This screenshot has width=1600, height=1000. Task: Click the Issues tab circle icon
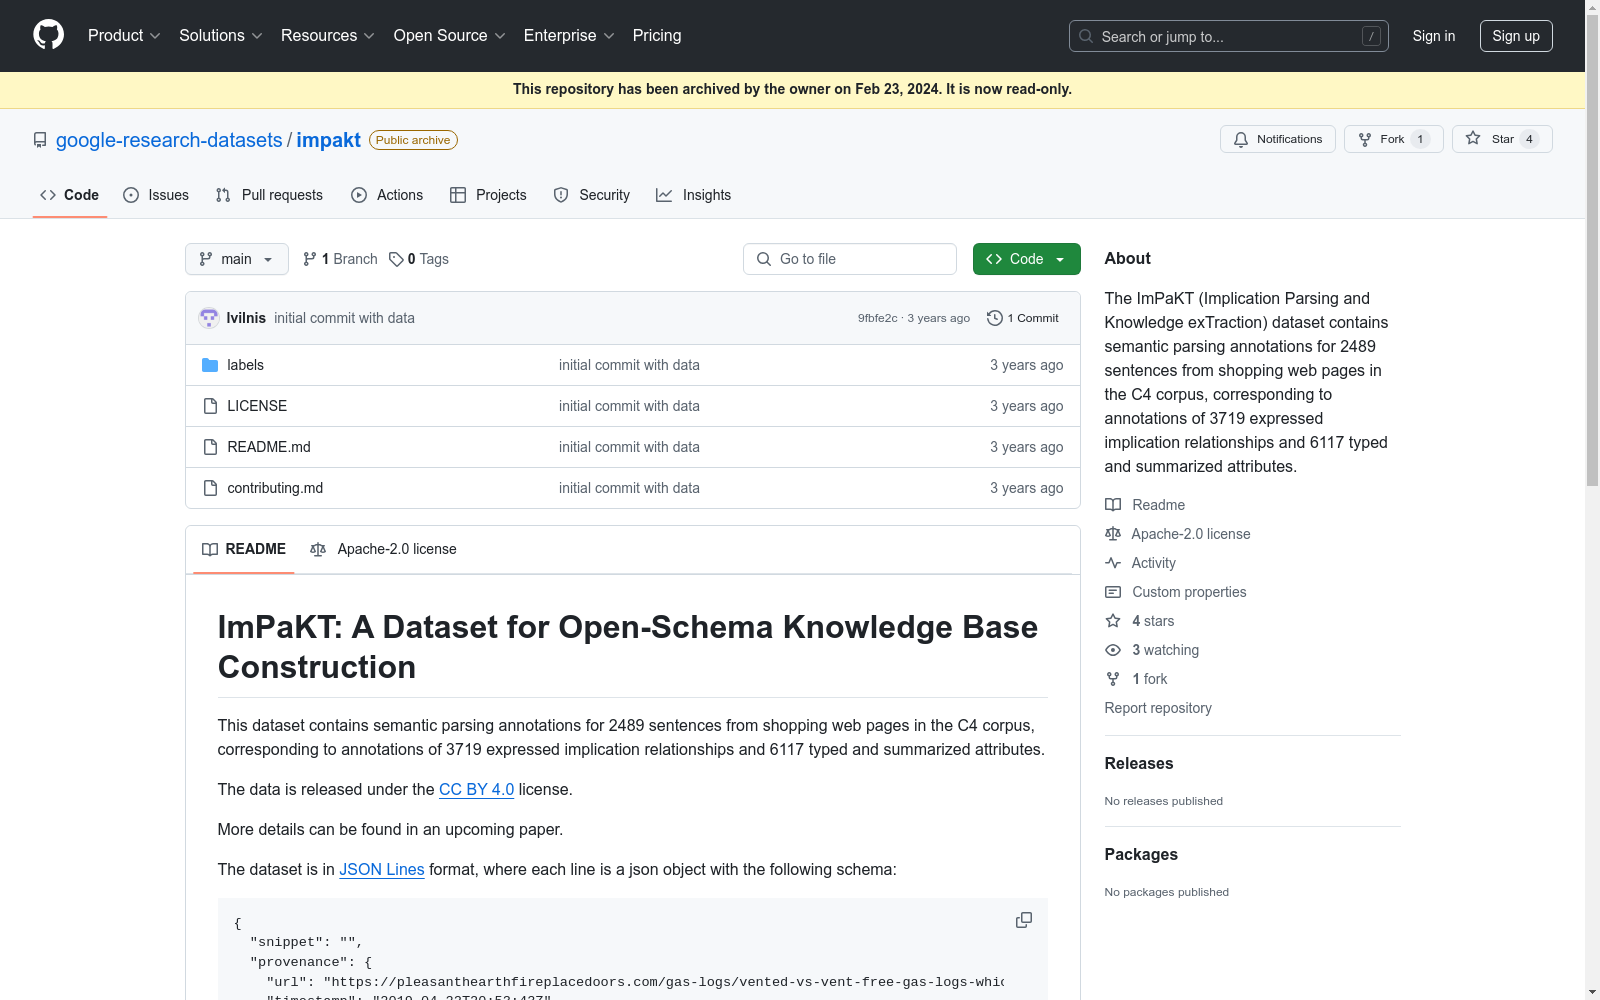(x=131, y=195)
